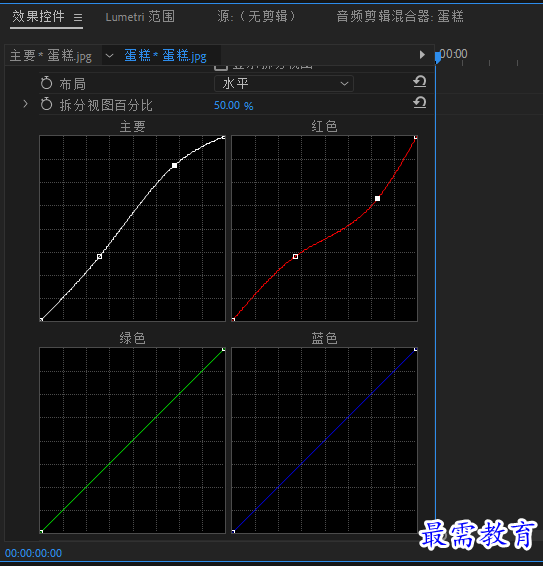Click the 50.00 % split view value
This screenshot has width=543, height=566.
coord(234,105)
